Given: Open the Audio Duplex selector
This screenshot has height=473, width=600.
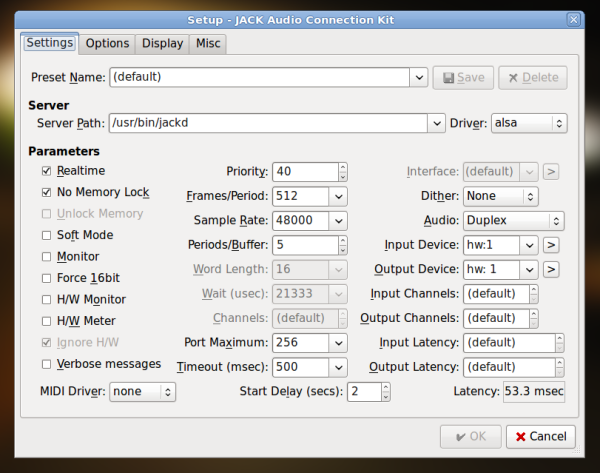Looking at the screenshot, I should 514,221.
